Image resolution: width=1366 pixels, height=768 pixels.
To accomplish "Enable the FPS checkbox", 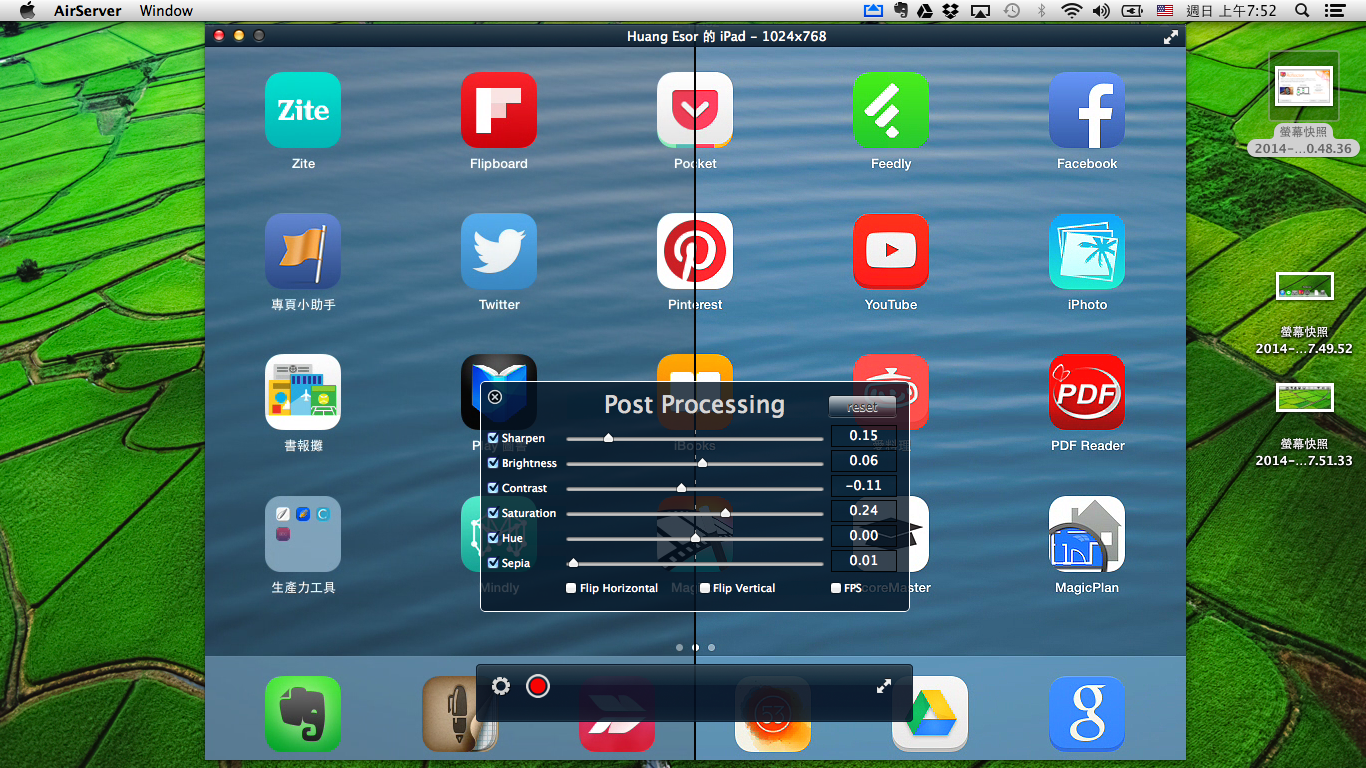I will point(836,588).
